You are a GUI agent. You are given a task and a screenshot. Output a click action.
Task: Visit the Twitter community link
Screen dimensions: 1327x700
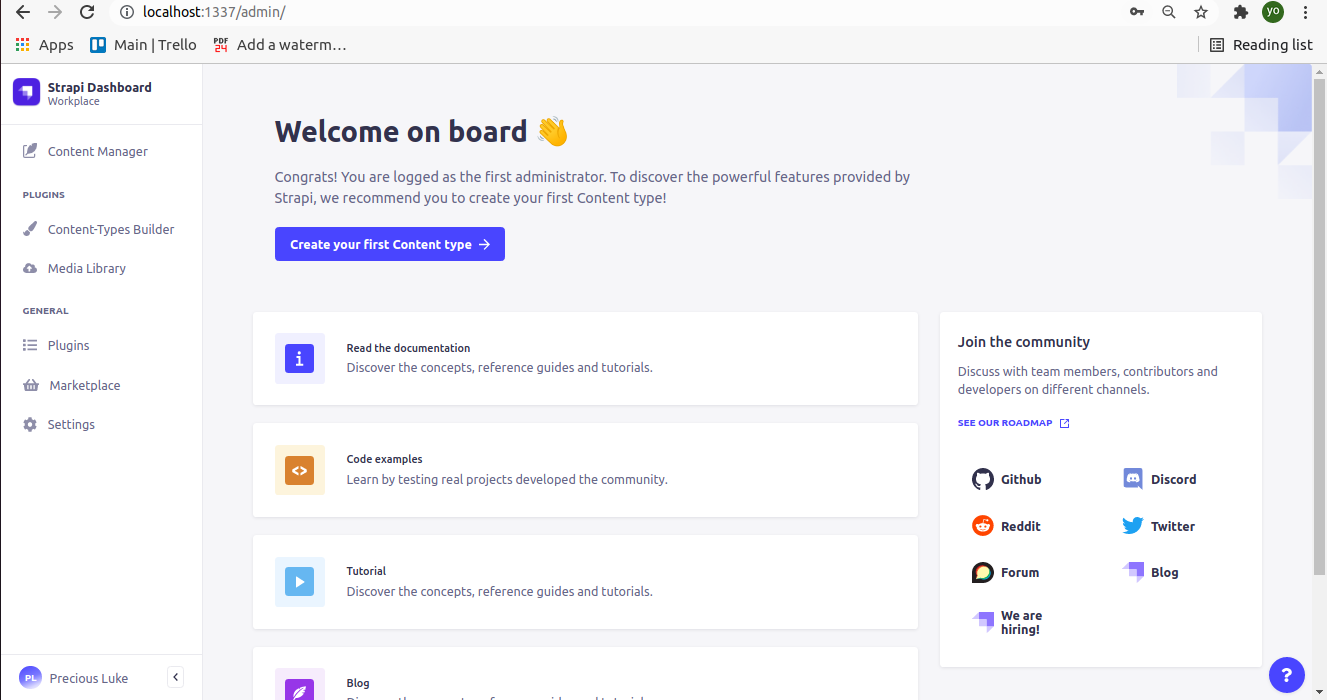point(1159,526)
